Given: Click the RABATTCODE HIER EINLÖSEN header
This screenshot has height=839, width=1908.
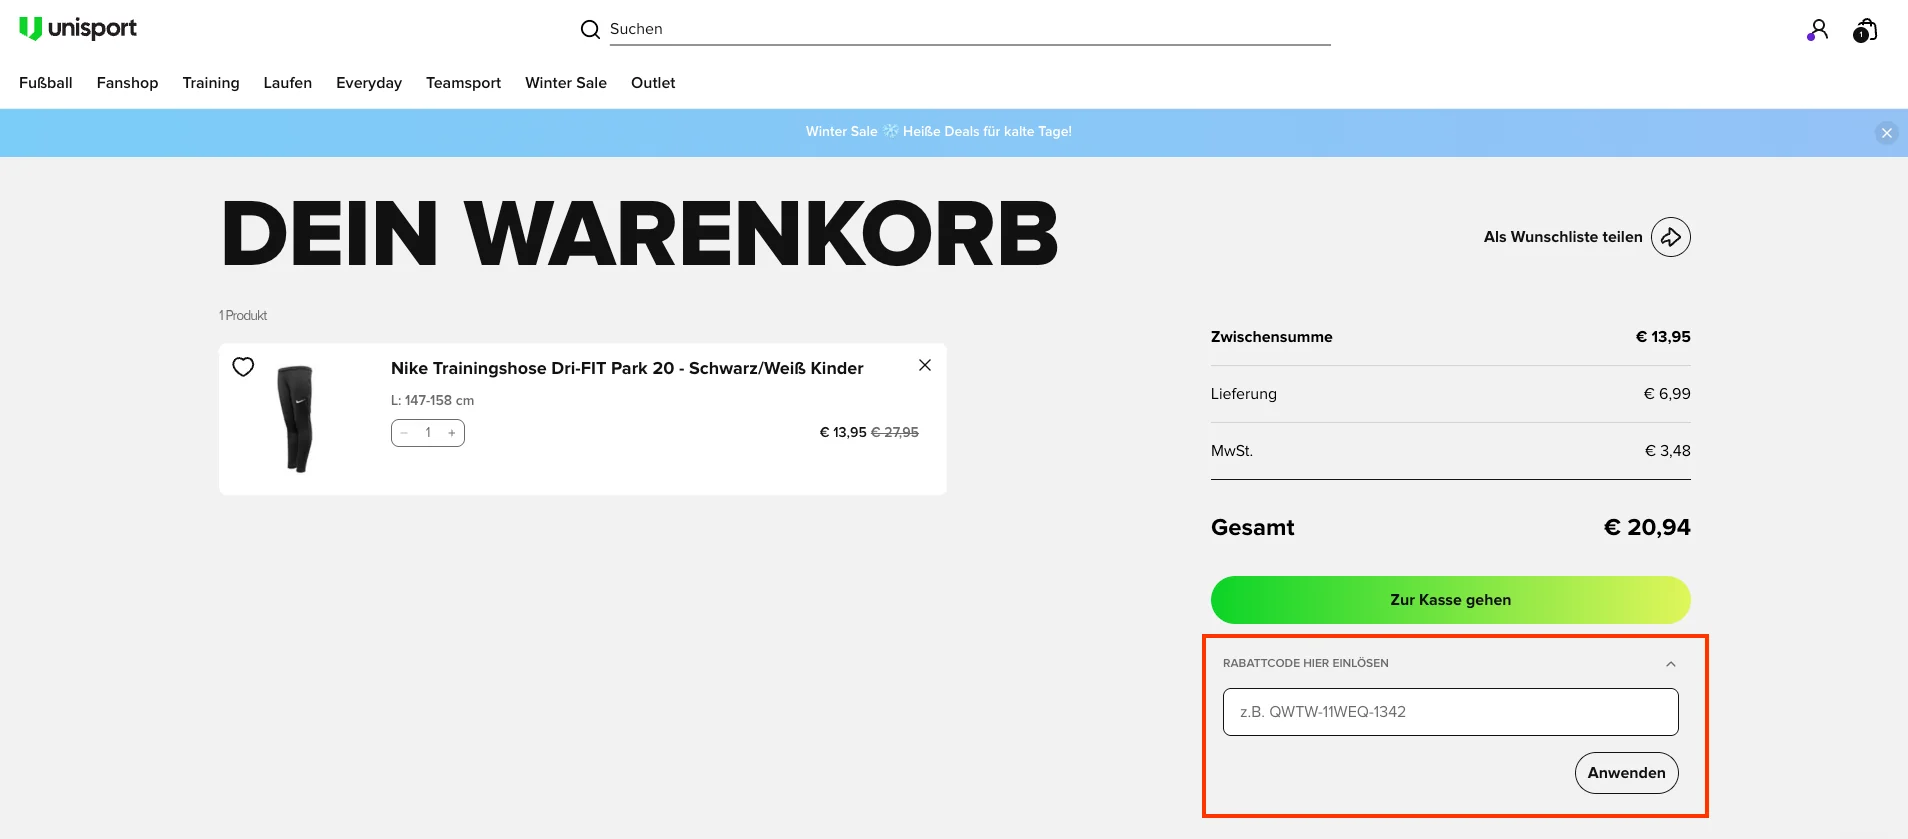Looking at the screenshot, I should coord(1306,663).
